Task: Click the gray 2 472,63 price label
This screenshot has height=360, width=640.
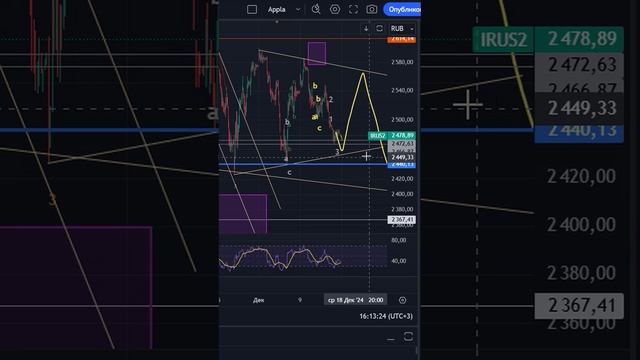Action: click(402, 144)
